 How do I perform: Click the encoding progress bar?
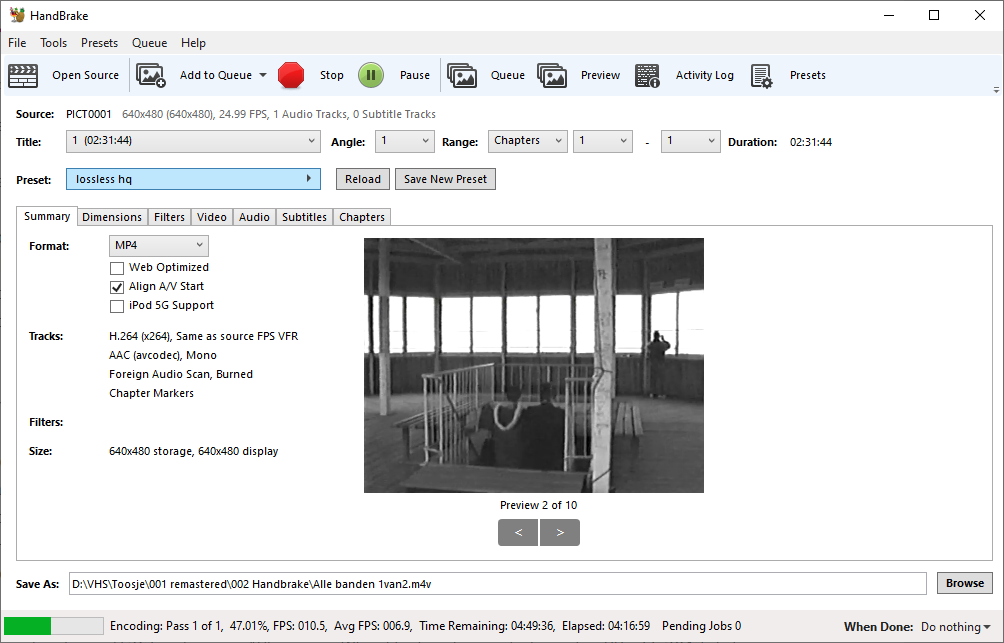[52, 625]
